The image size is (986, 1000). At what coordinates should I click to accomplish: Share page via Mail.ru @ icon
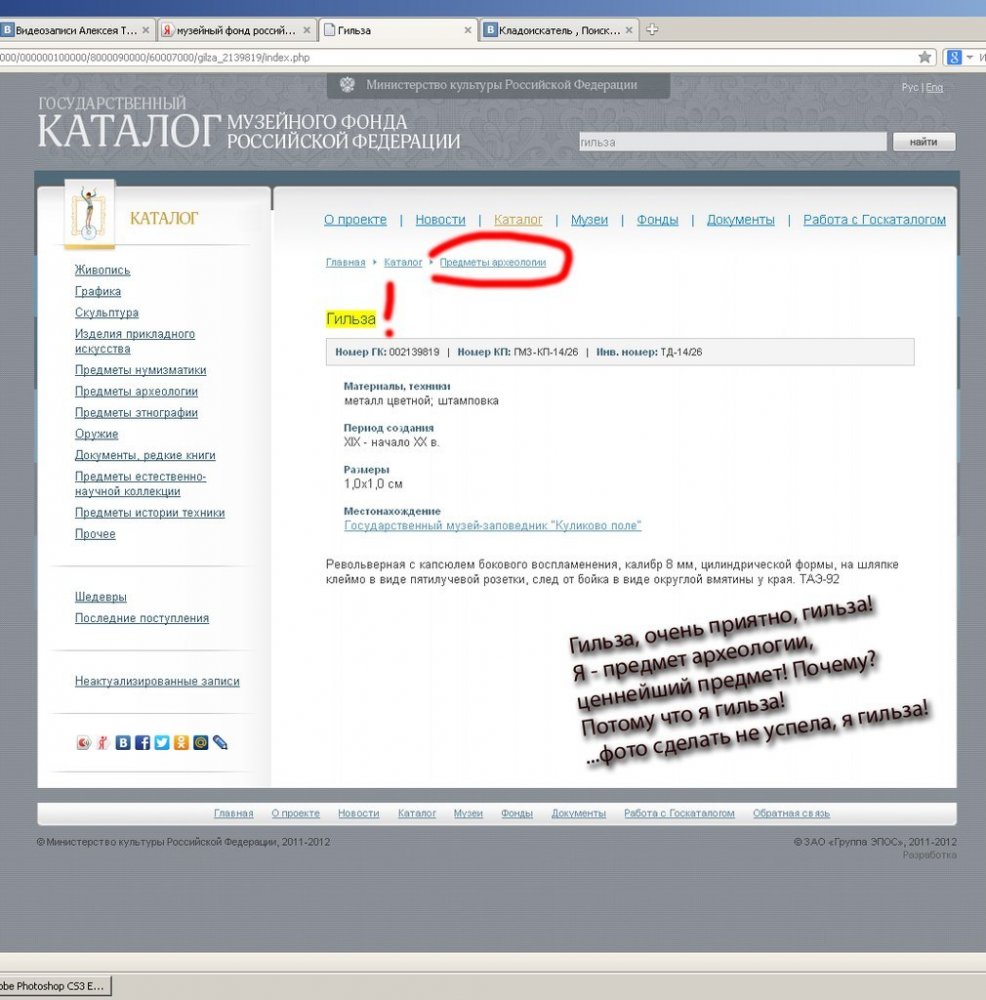click(200, 743)
